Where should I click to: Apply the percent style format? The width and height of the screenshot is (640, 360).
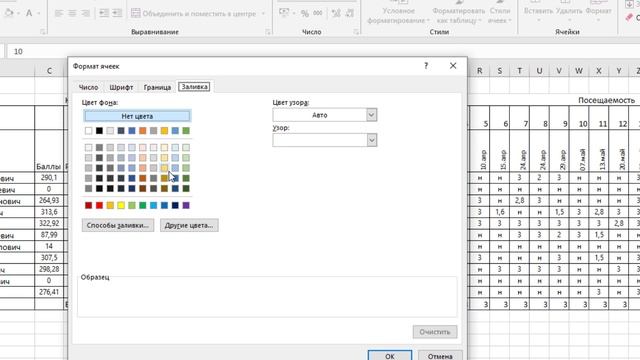click(x=305, y=13)
